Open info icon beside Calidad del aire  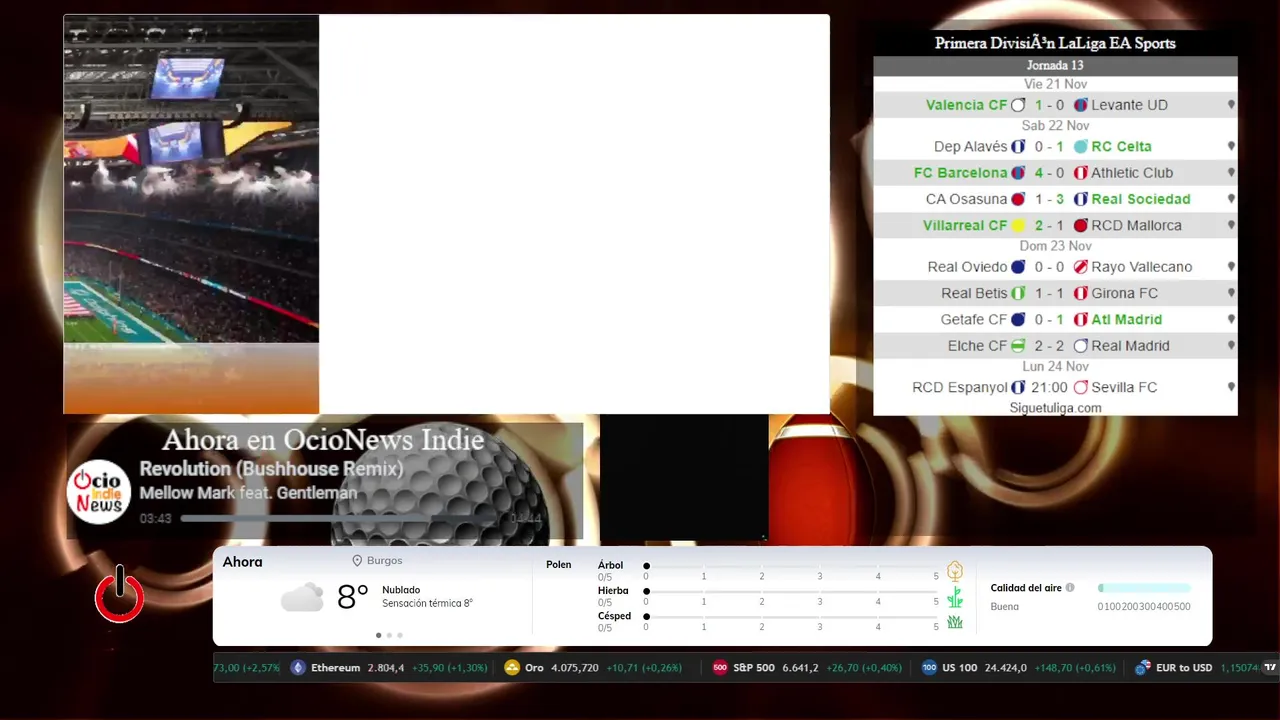point(1070,588)
